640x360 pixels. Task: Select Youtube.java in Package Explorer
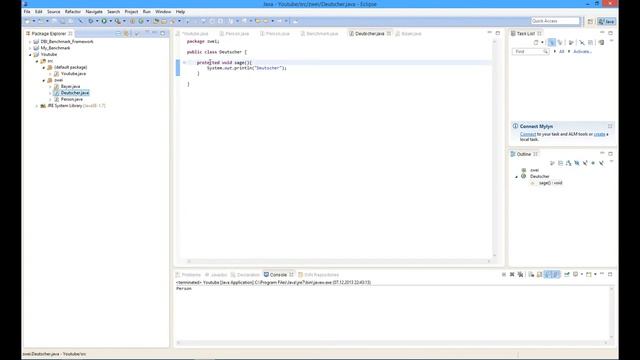coord(73,74)
